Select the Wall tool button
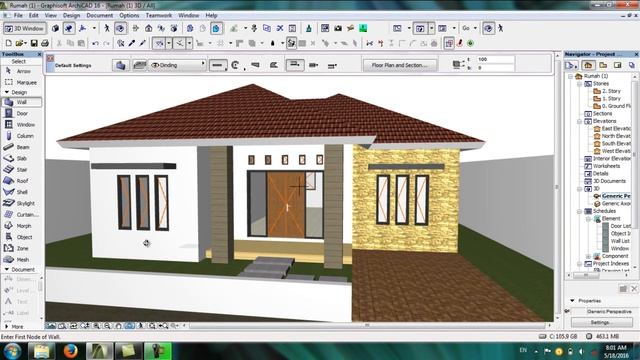This screenshot has height=360, width=640. [21, 102]
